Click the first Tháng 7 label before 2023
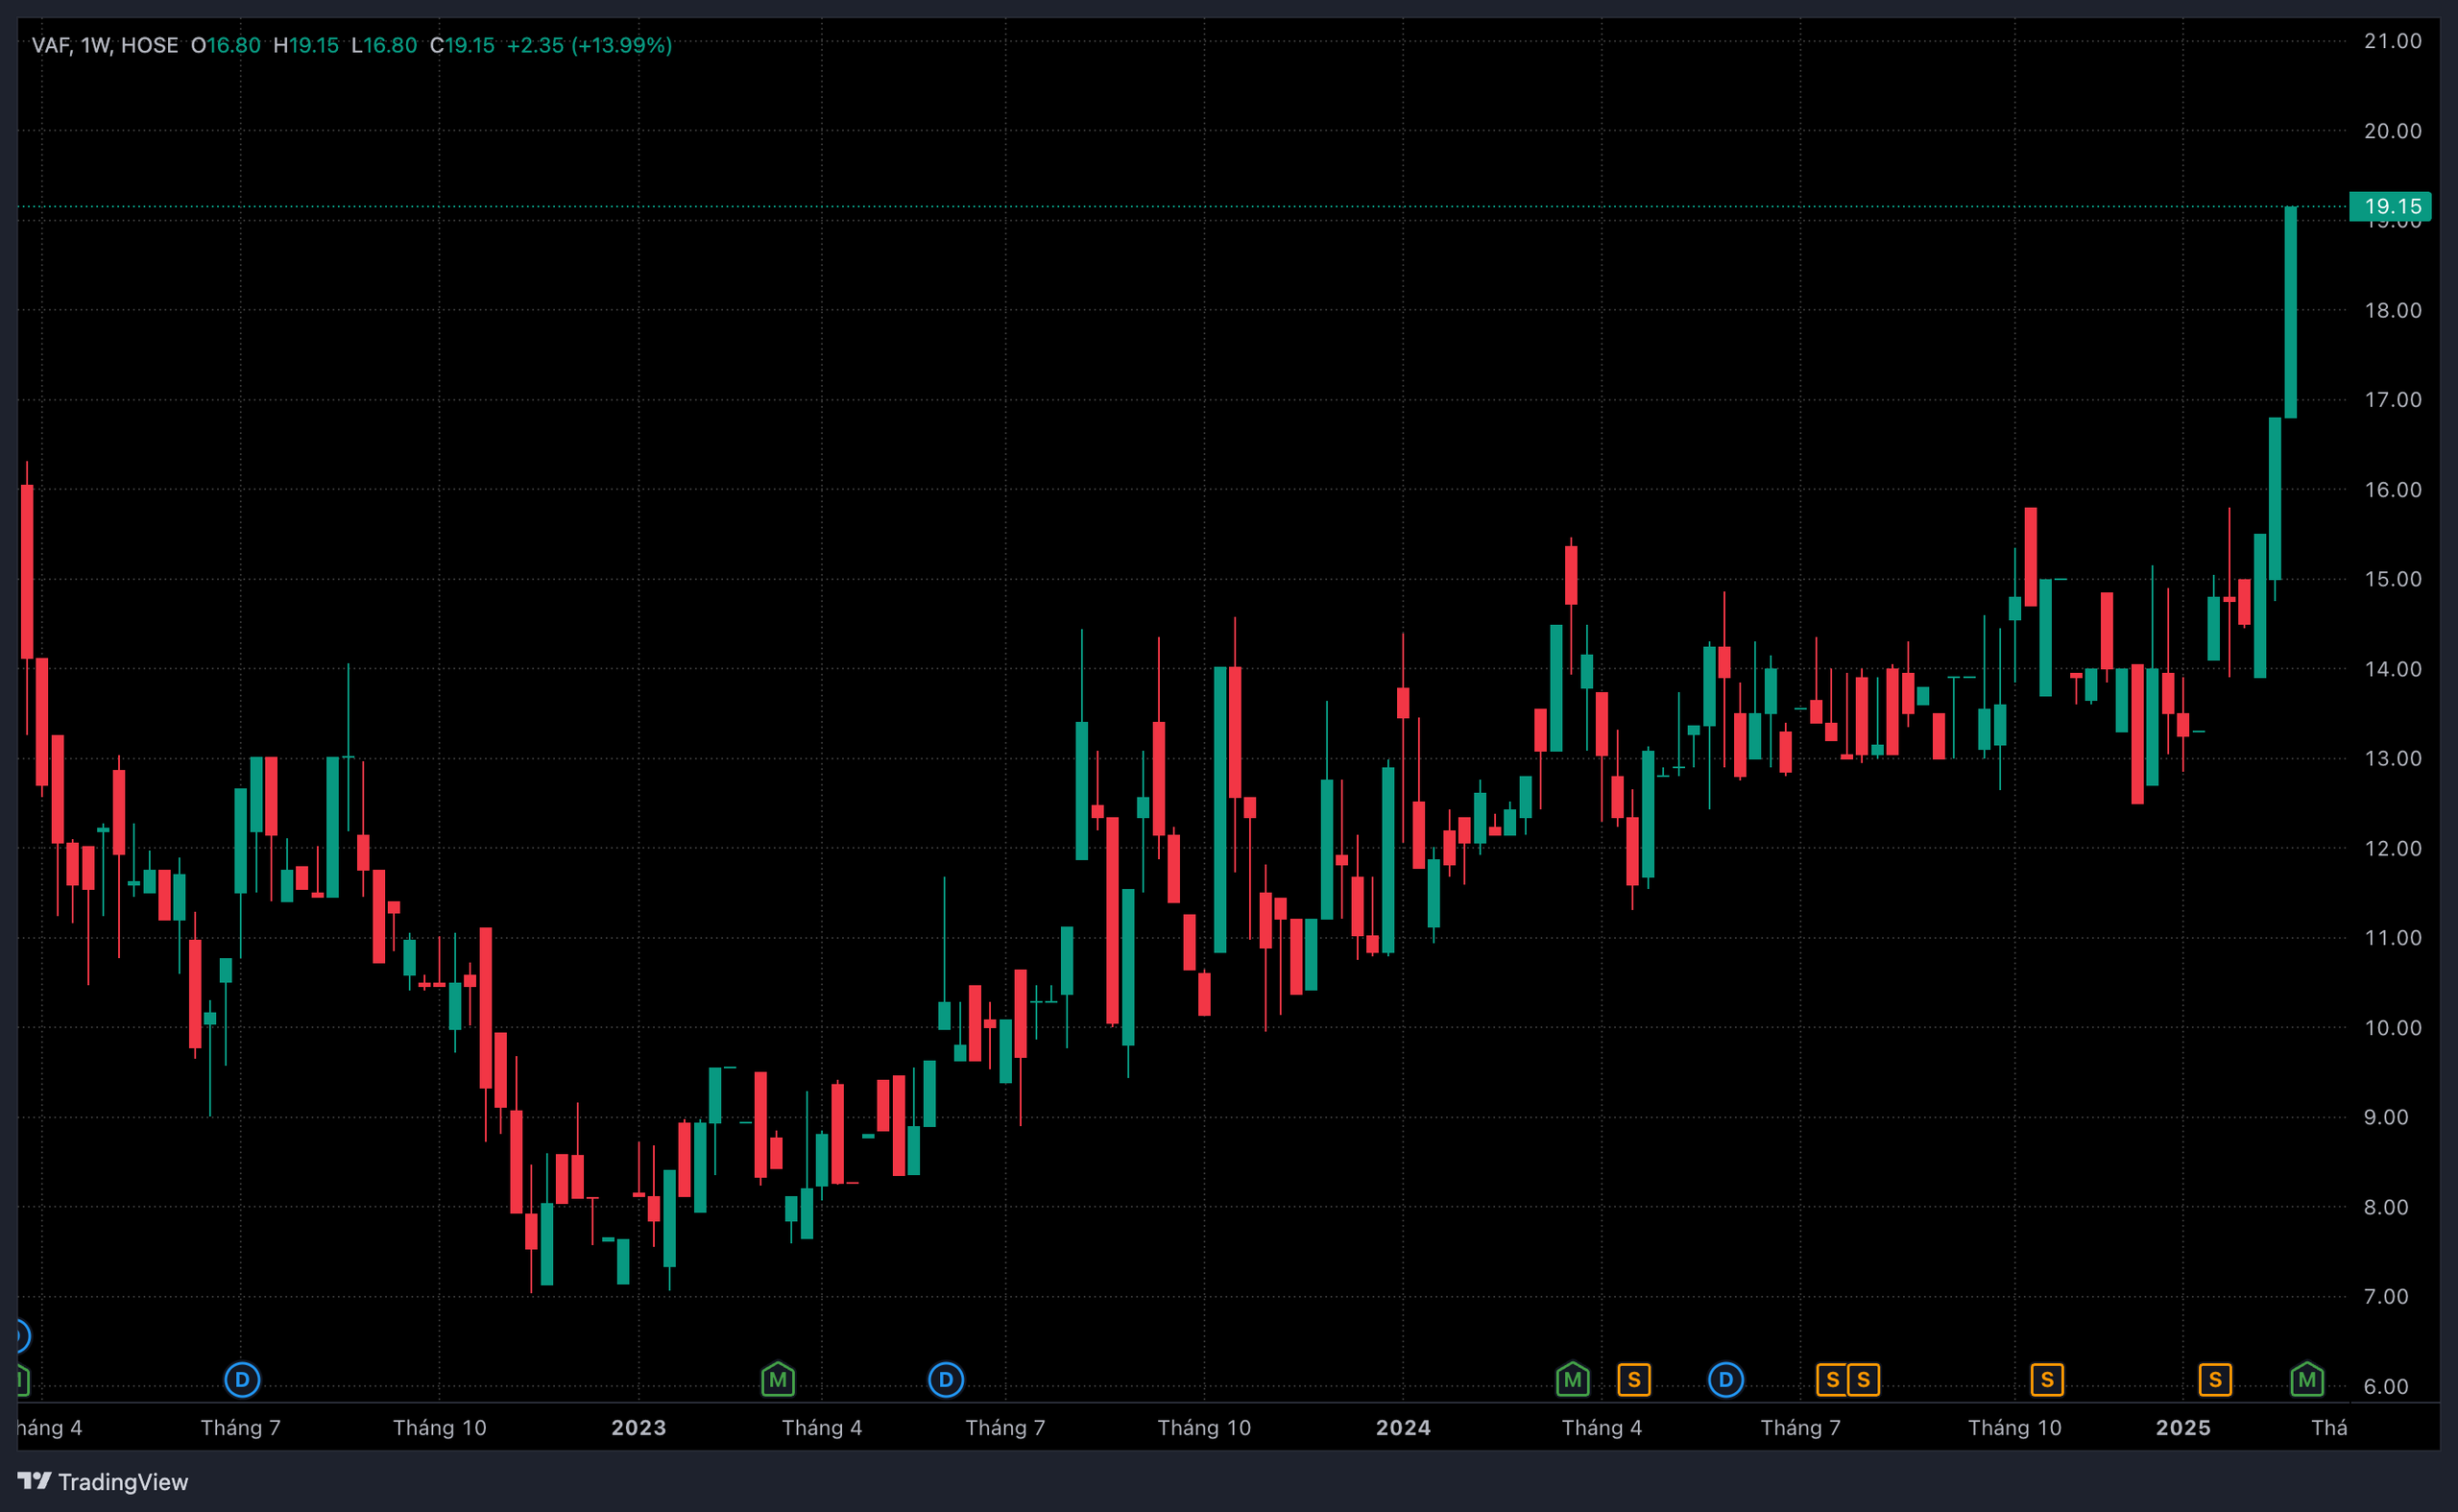2458x1512 pixels. pos(241,1427)
